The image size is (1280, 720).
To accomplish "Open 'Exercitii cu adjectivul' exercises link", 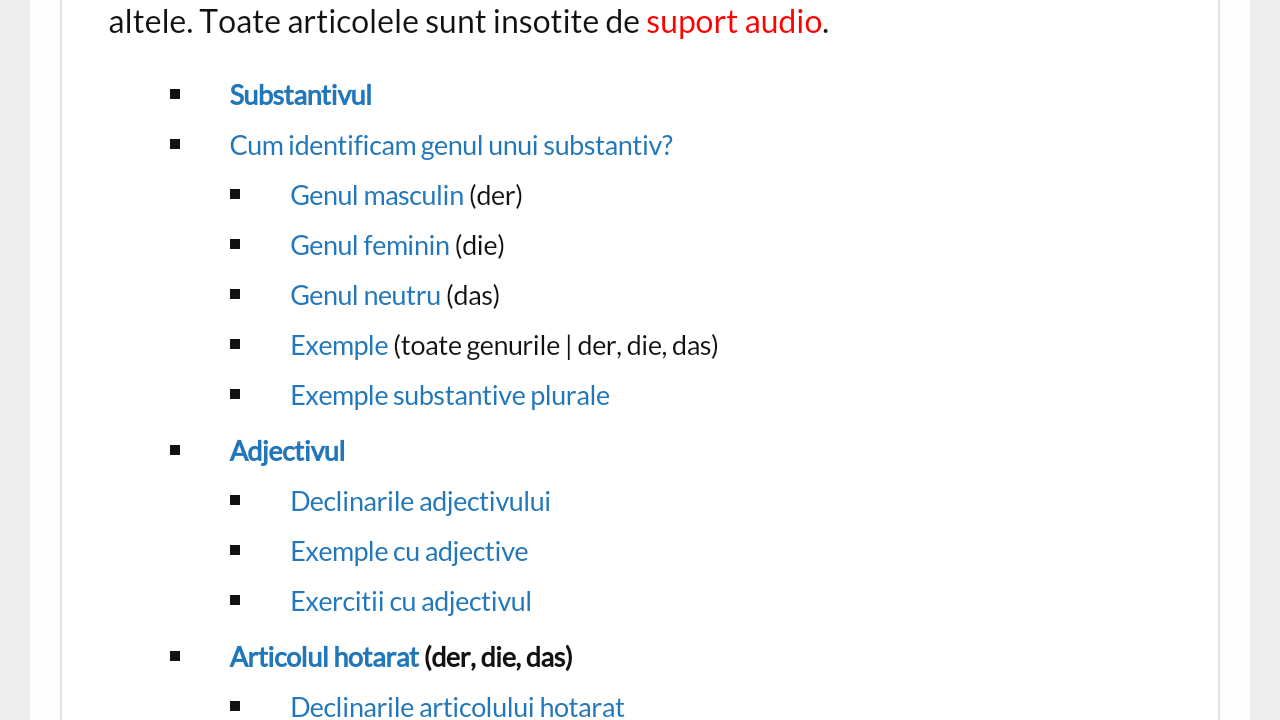I will pos(411,601).
